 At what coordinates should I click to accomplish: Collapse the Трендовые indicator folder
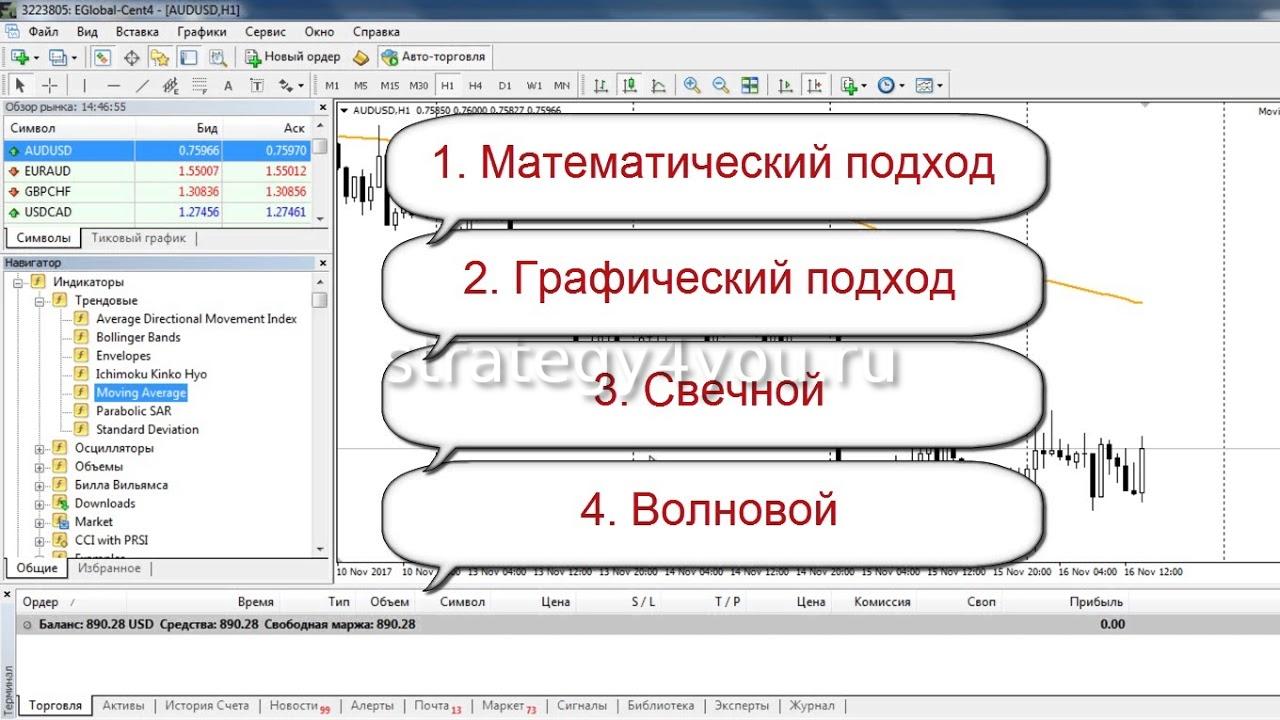(40, 301)
